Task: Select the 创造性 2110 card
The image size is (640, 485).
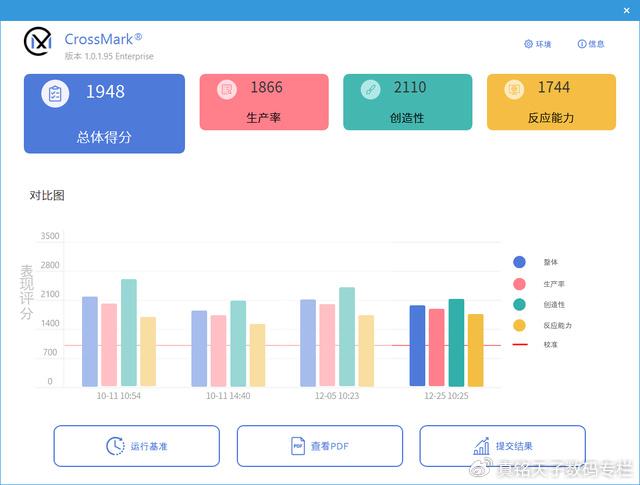Action: click(408, 102)
